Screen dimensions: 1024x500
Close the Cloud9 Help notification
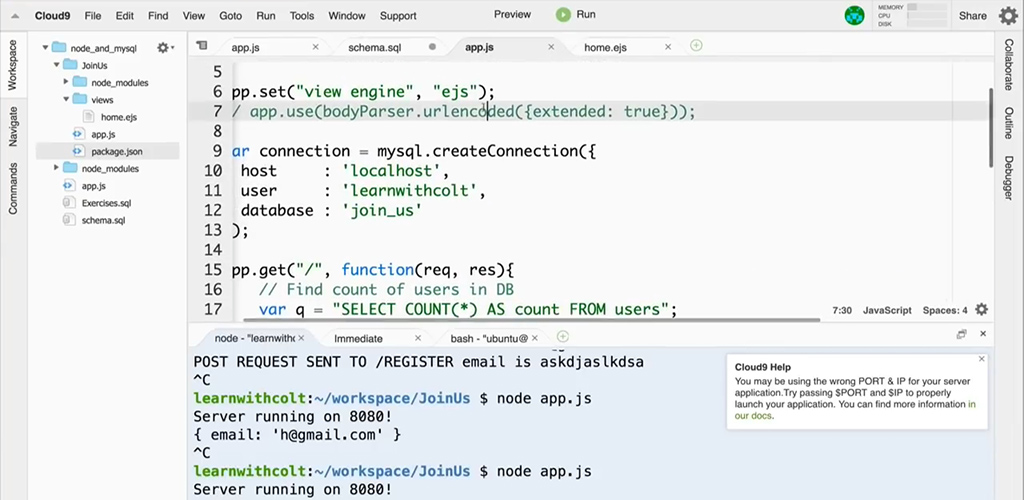tap(981, 358)
